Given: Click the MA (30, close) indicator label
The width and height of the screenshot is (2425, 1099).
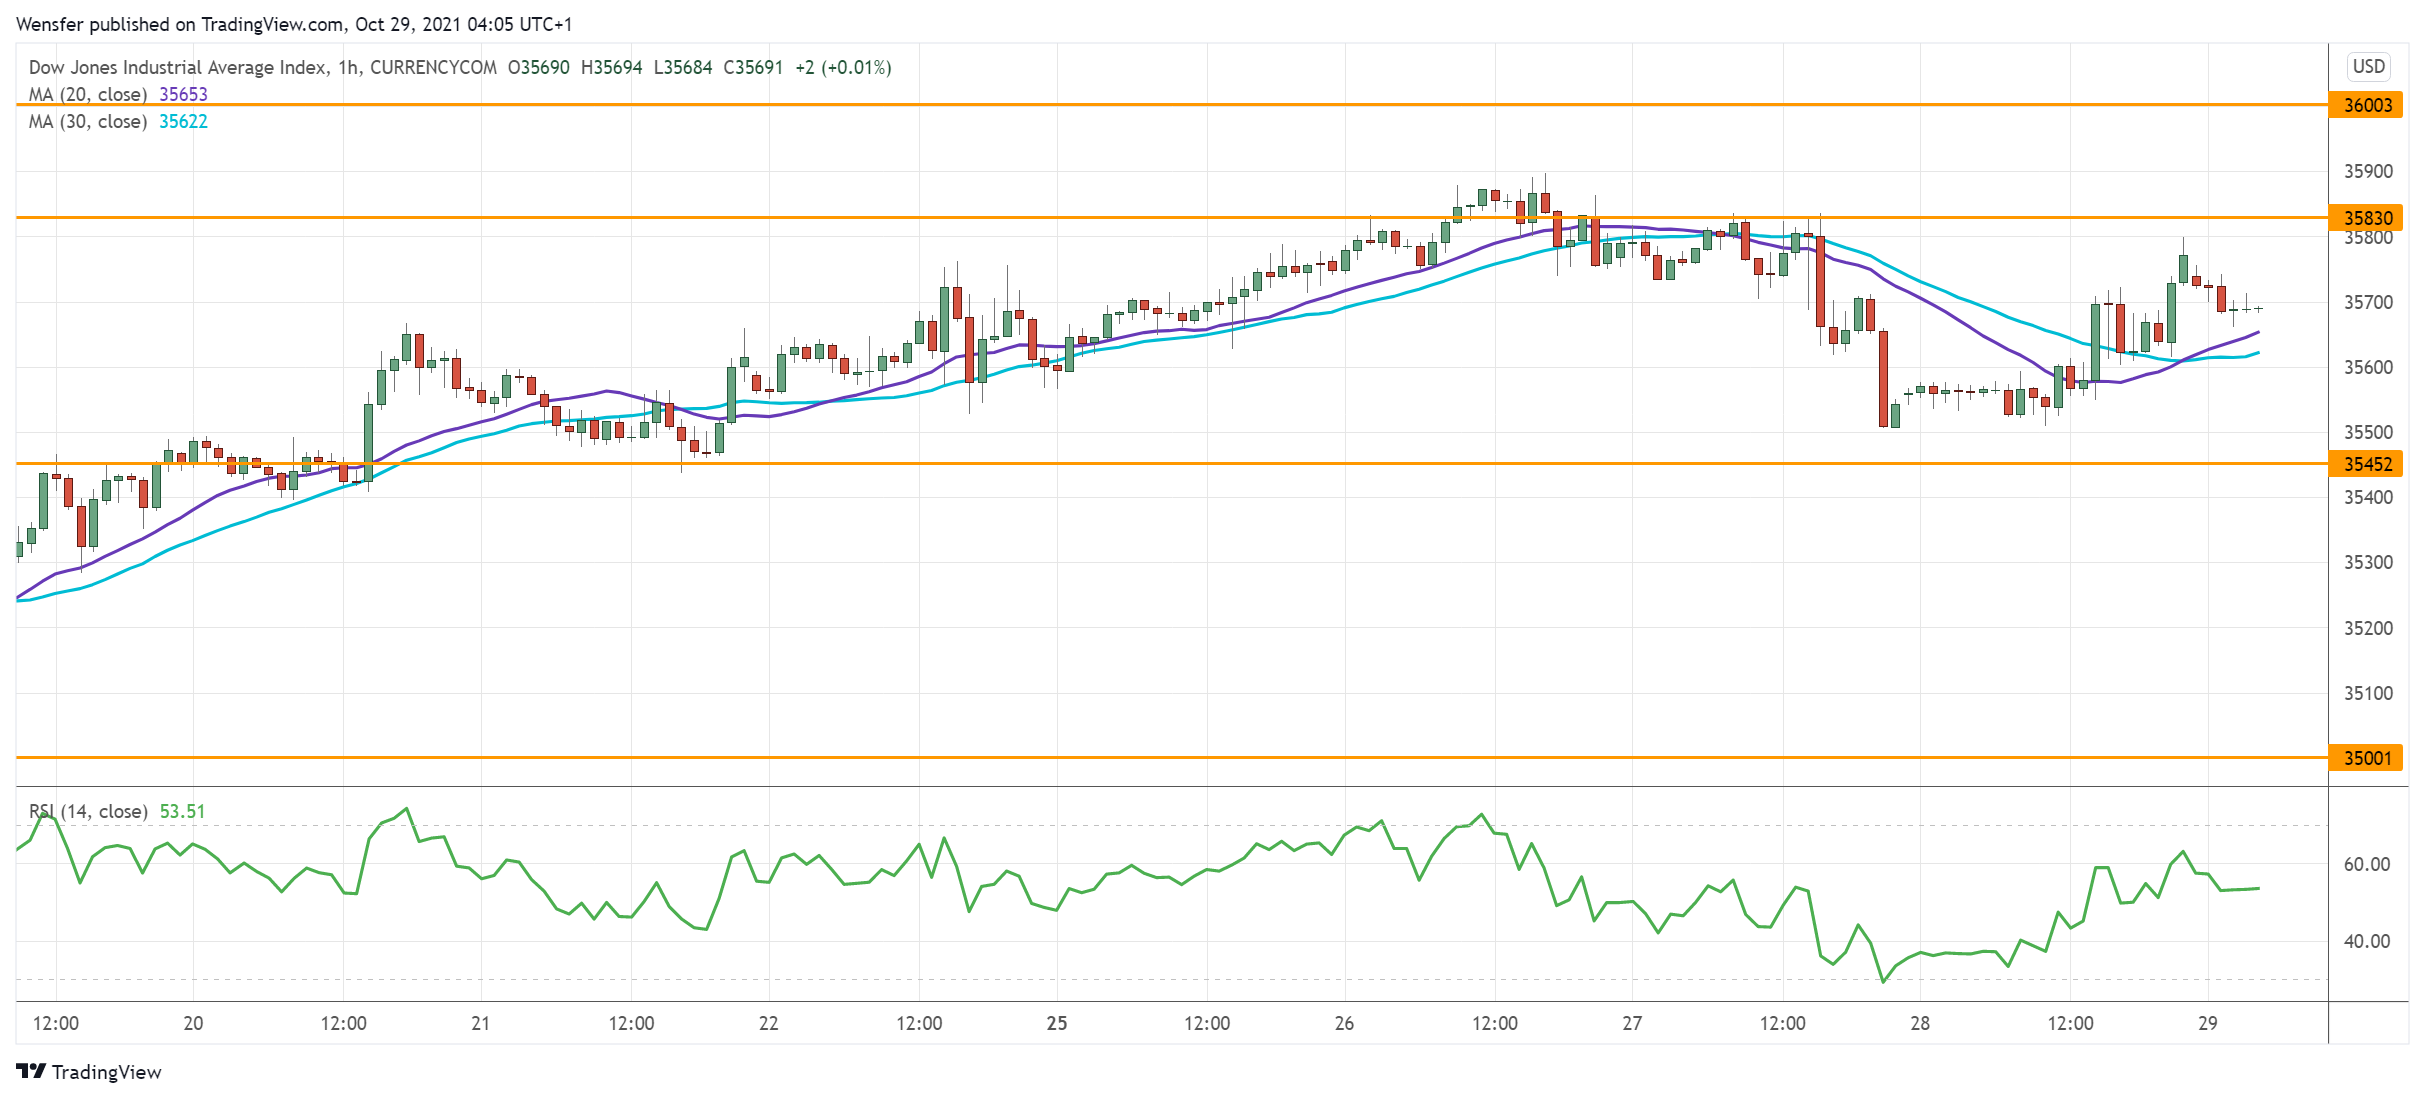Looking at the screenshot, I should click(x=88, y=122).
